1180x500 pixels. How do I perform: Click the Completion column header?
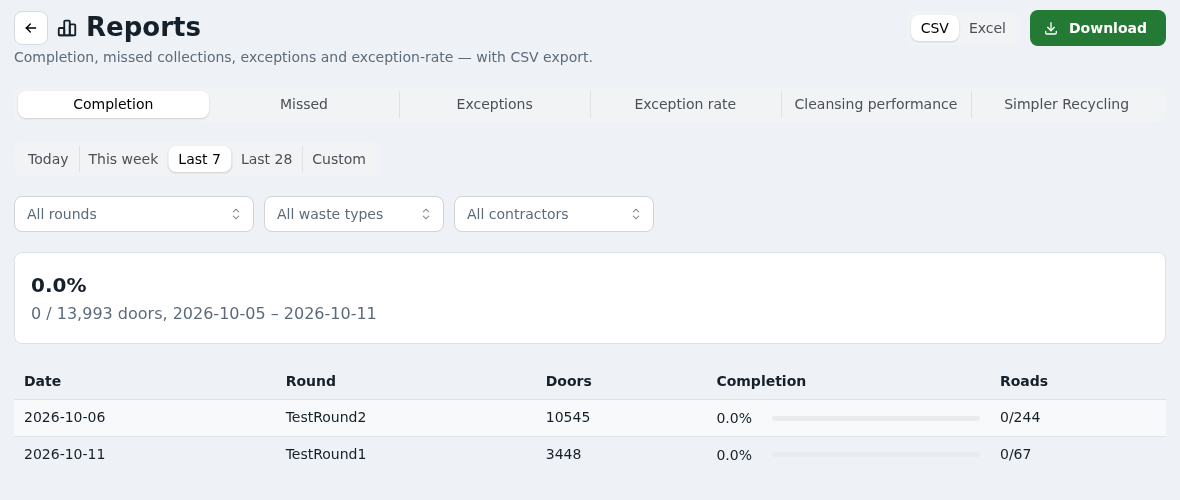pyautogui.click(x=761, y=382)
